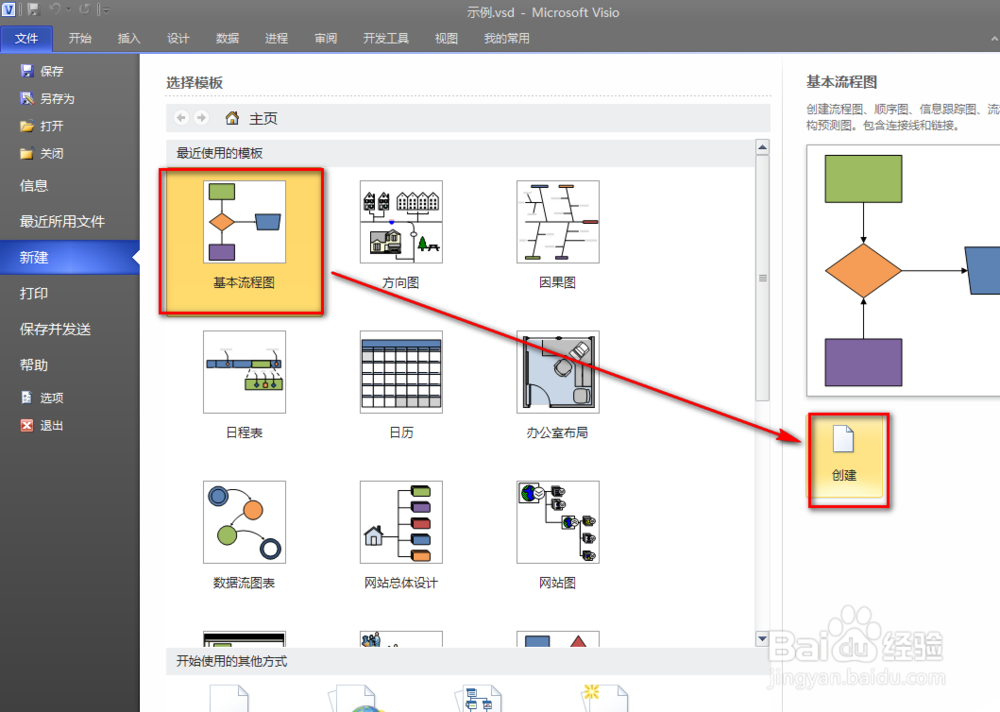Click the template list scrollbar thumb

click(x=762, y=278)
